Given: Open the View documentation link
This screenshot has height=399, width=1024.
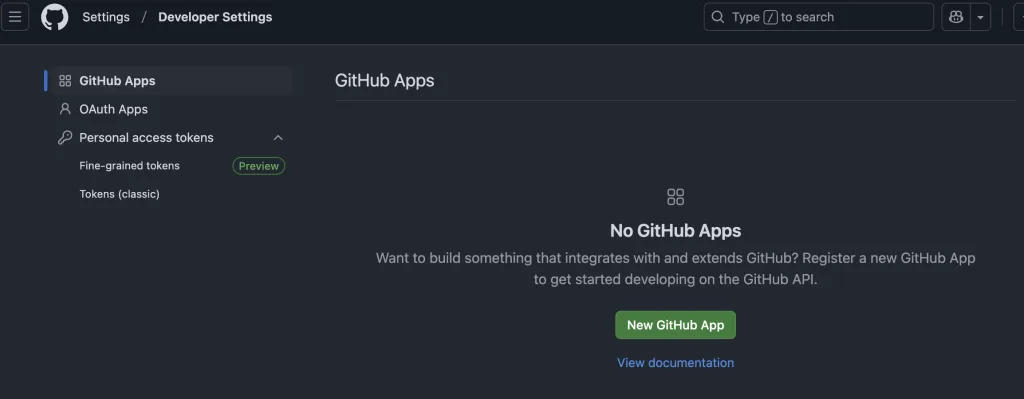Looking at the screenshot, I should click(675, 362).
